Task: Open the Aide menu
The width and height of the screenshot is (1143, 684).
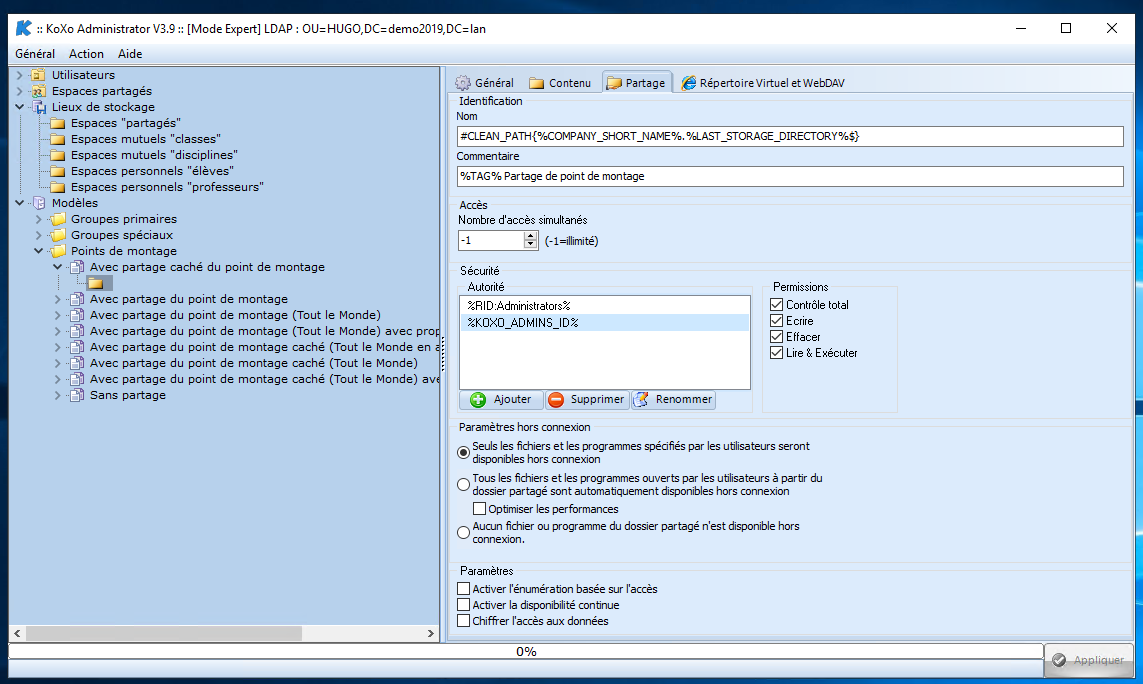Action: point(130,54)
